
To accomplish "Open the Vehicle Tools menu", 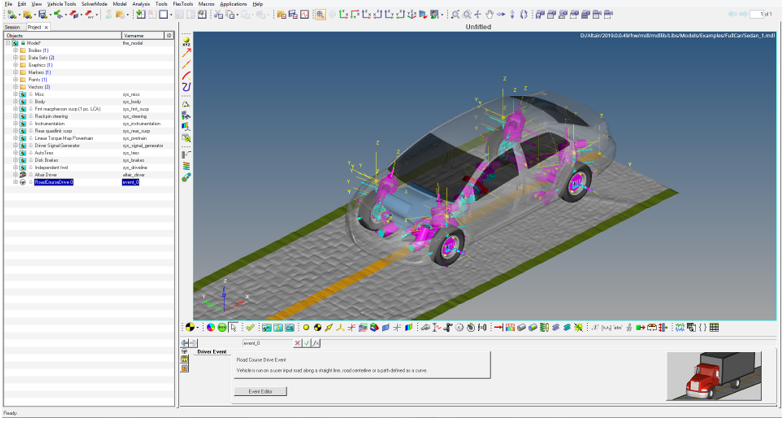I will pyautogui.click(x=61, y=4).
